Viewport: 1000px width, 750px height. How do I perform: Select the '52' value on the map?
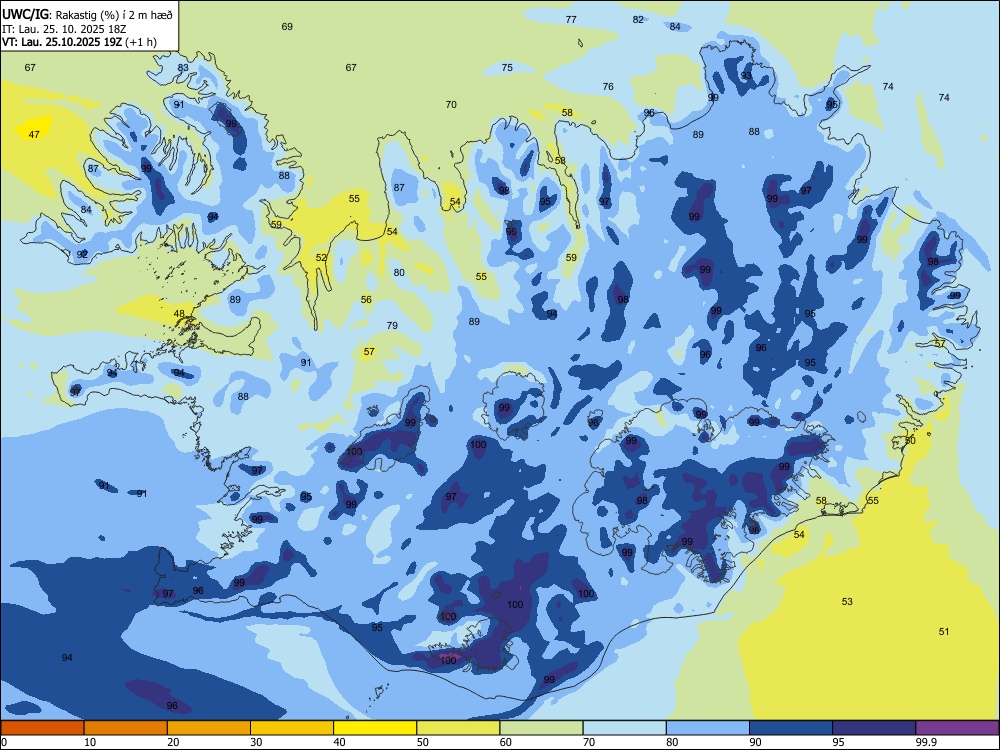(321, 258)
